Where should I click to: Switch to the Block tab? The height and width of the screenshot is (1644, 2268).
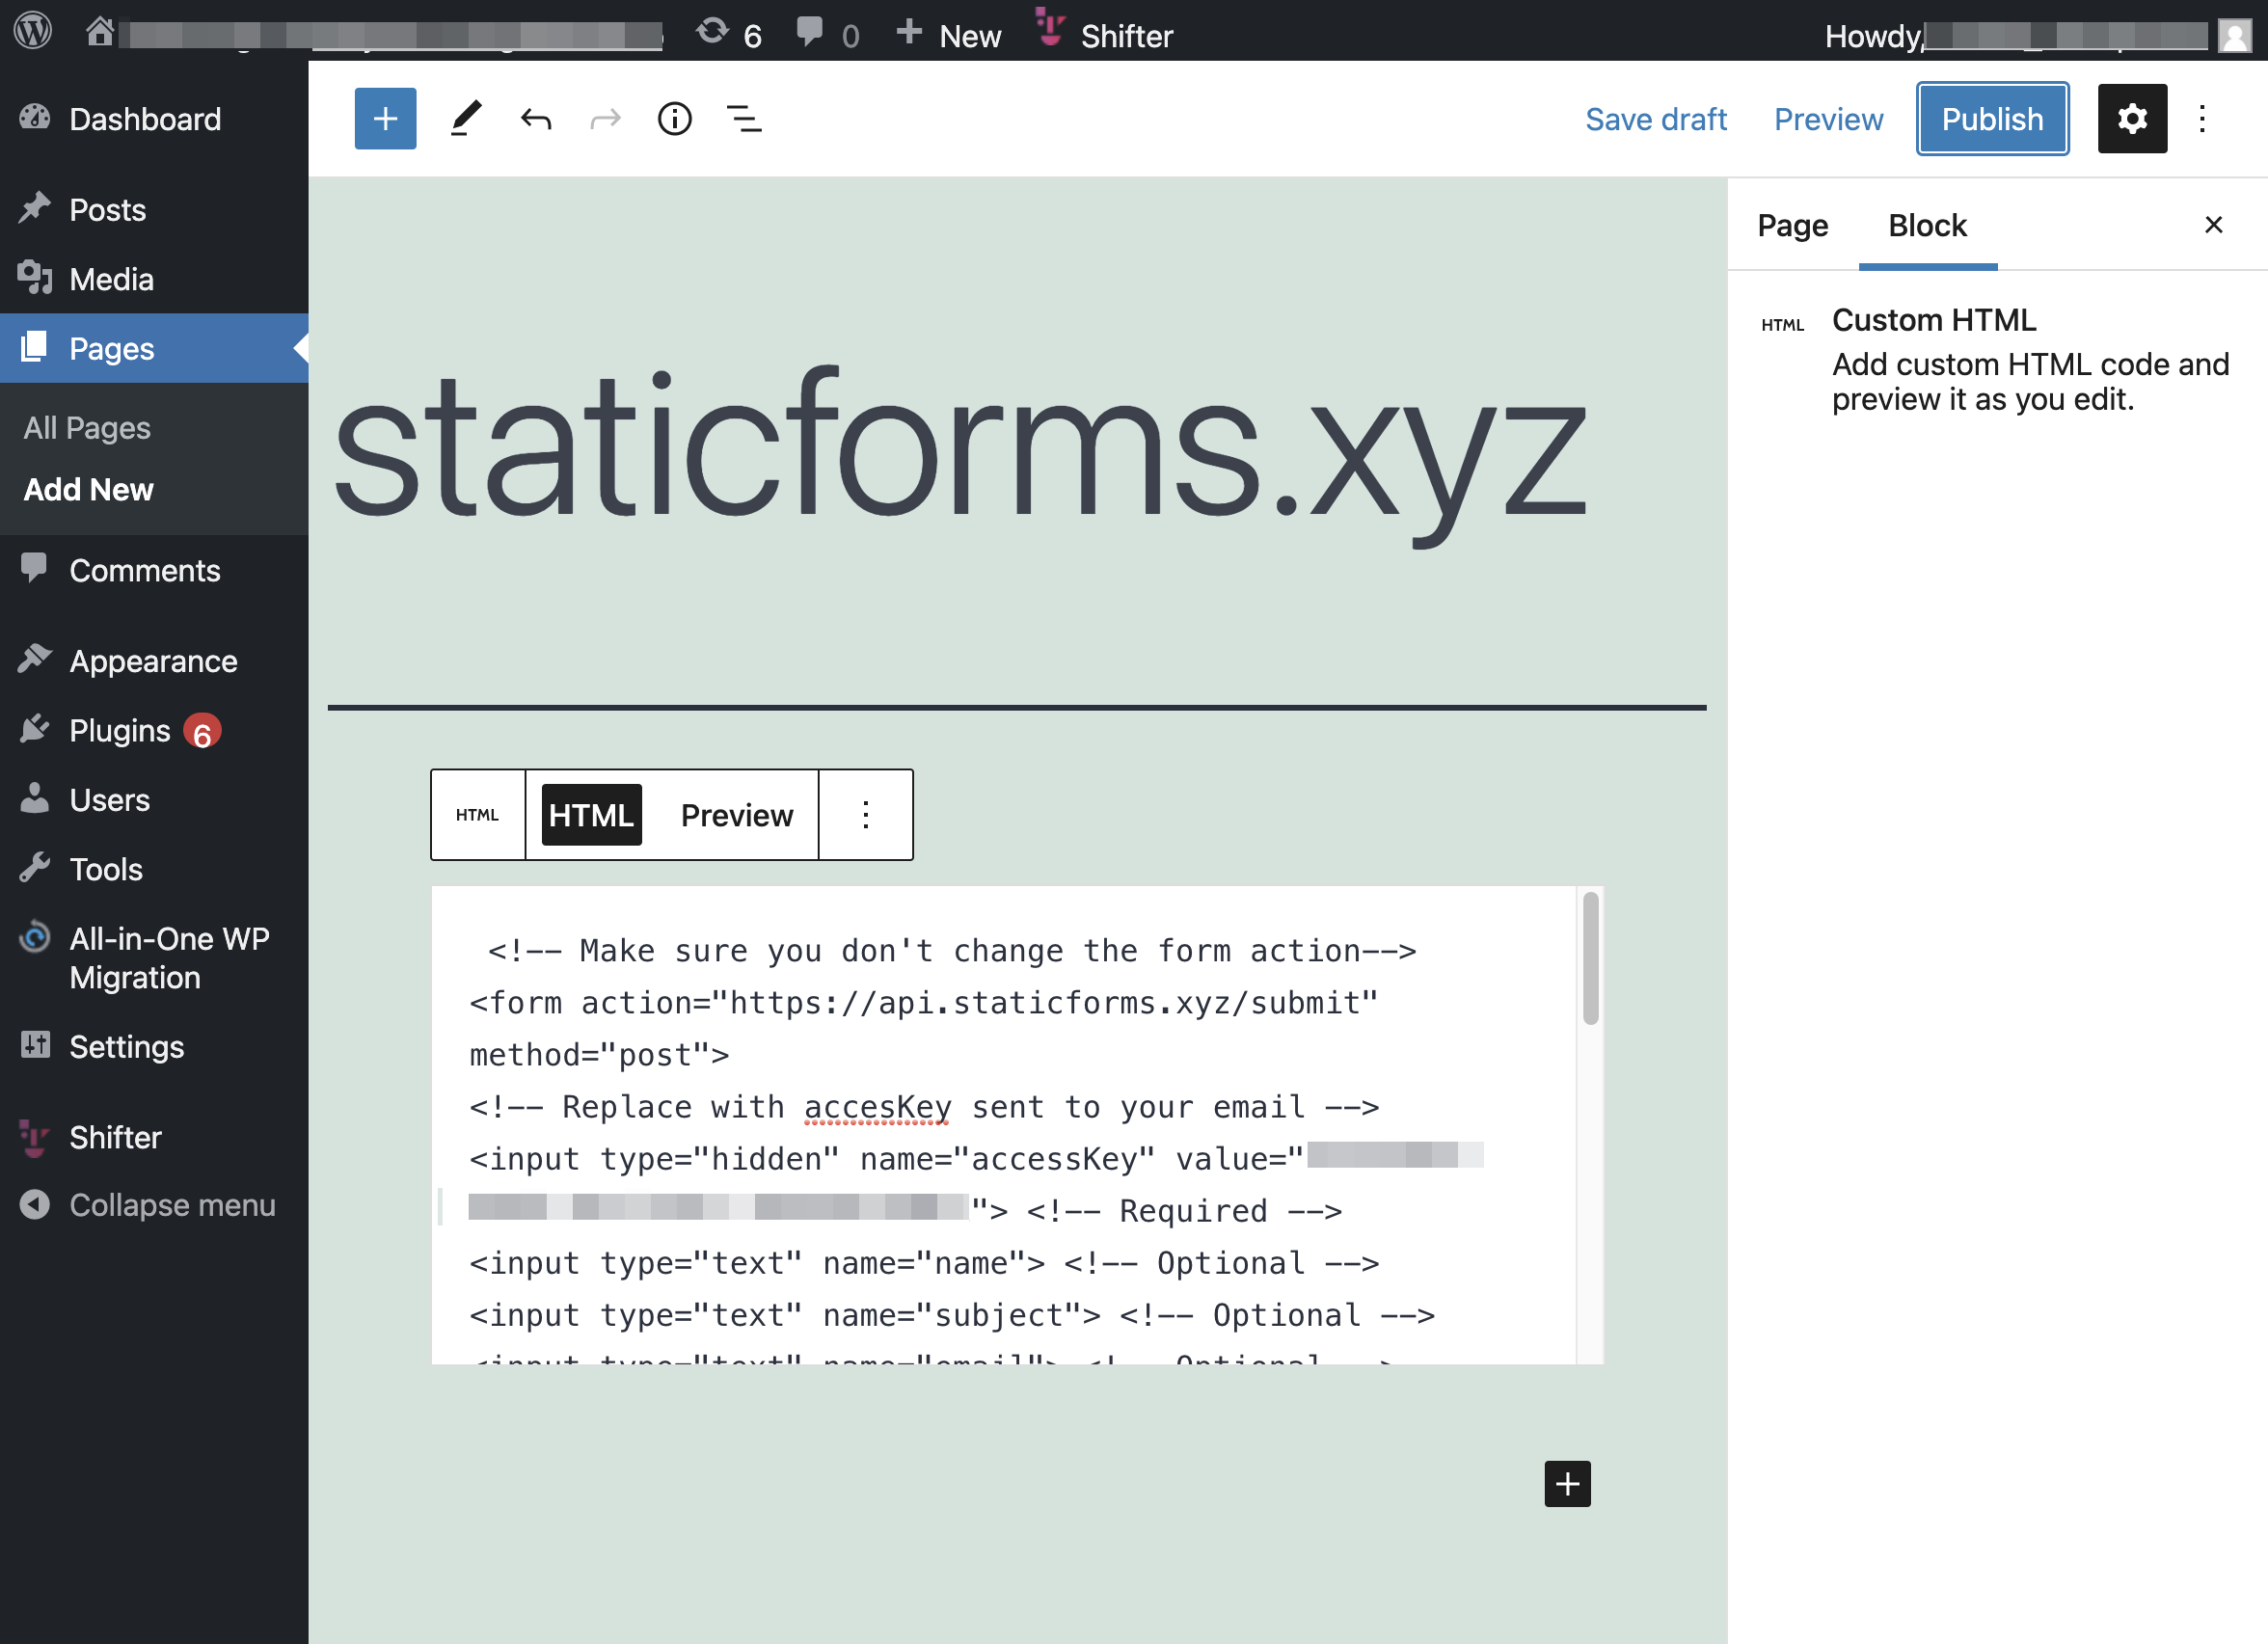pyautogui.click(x=1927, y=225)
